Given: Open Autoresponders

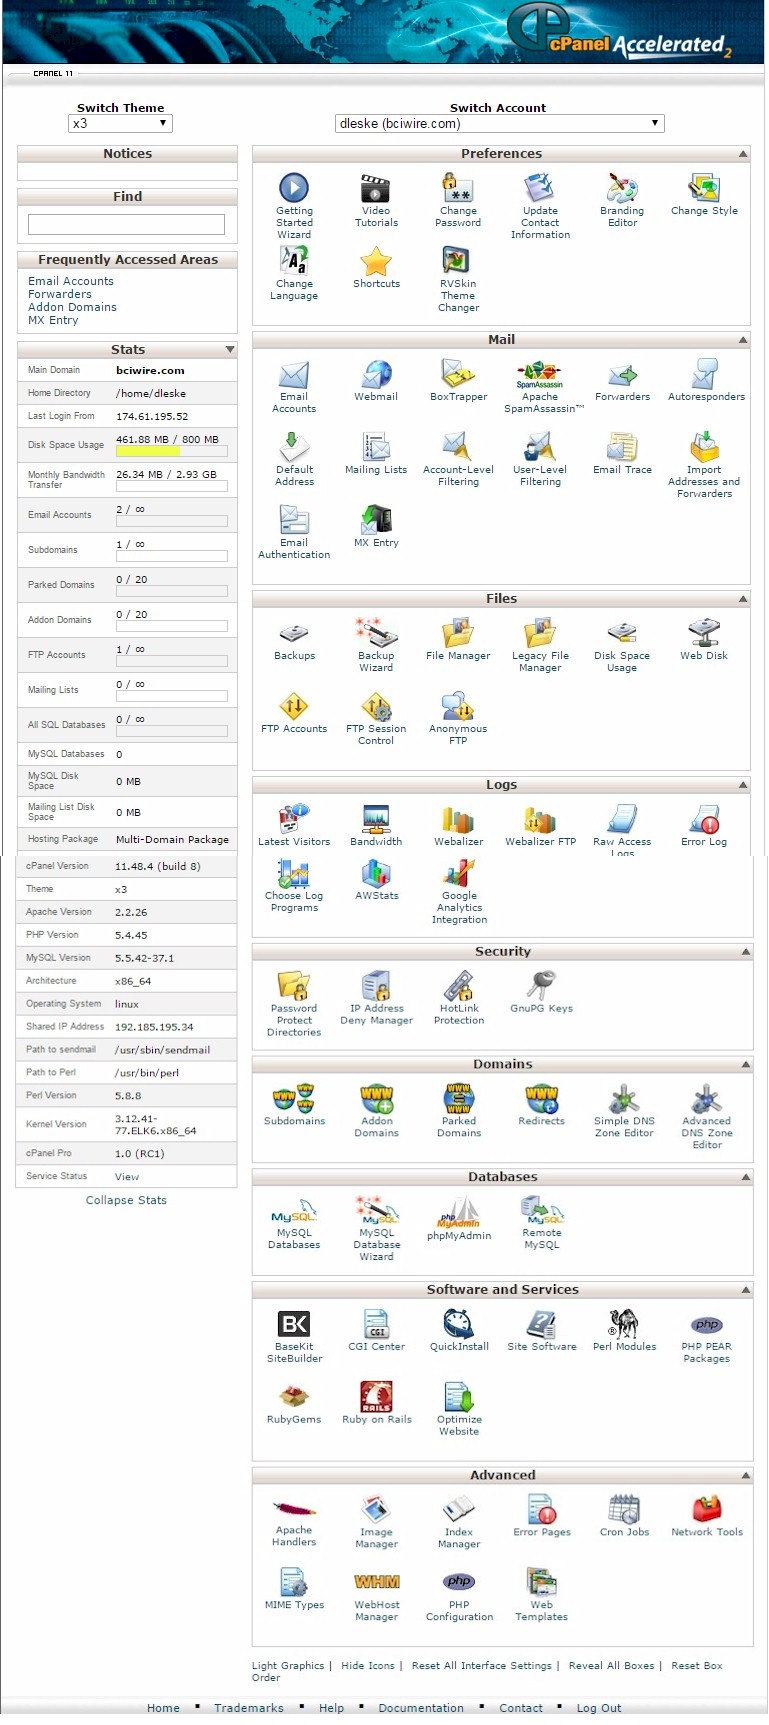Looking at the screenshot, I should click(706, 374).
